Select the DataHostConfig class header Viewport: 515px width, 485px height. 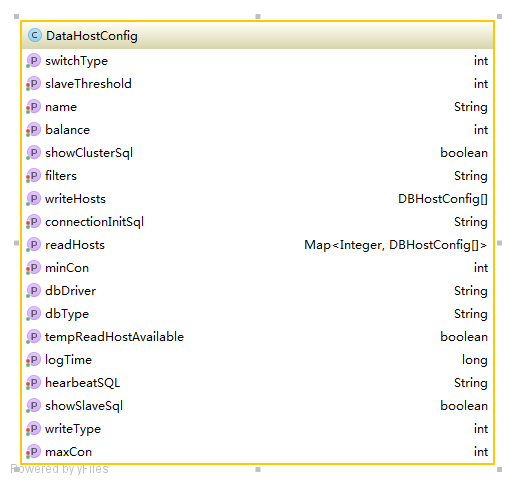pos(257,36)
